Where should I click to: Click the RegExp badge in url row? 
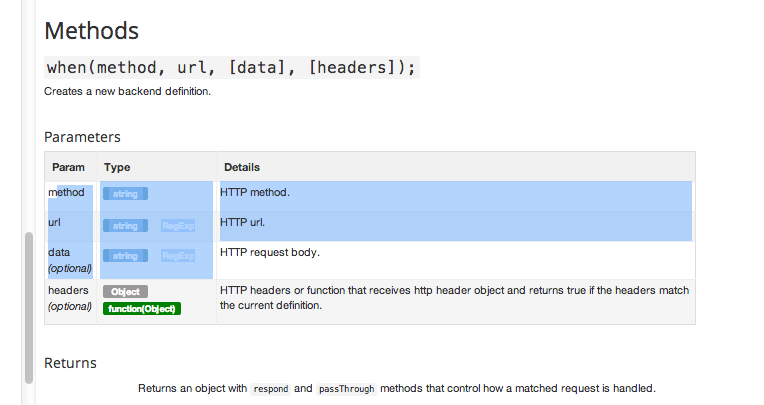[178, 226]
